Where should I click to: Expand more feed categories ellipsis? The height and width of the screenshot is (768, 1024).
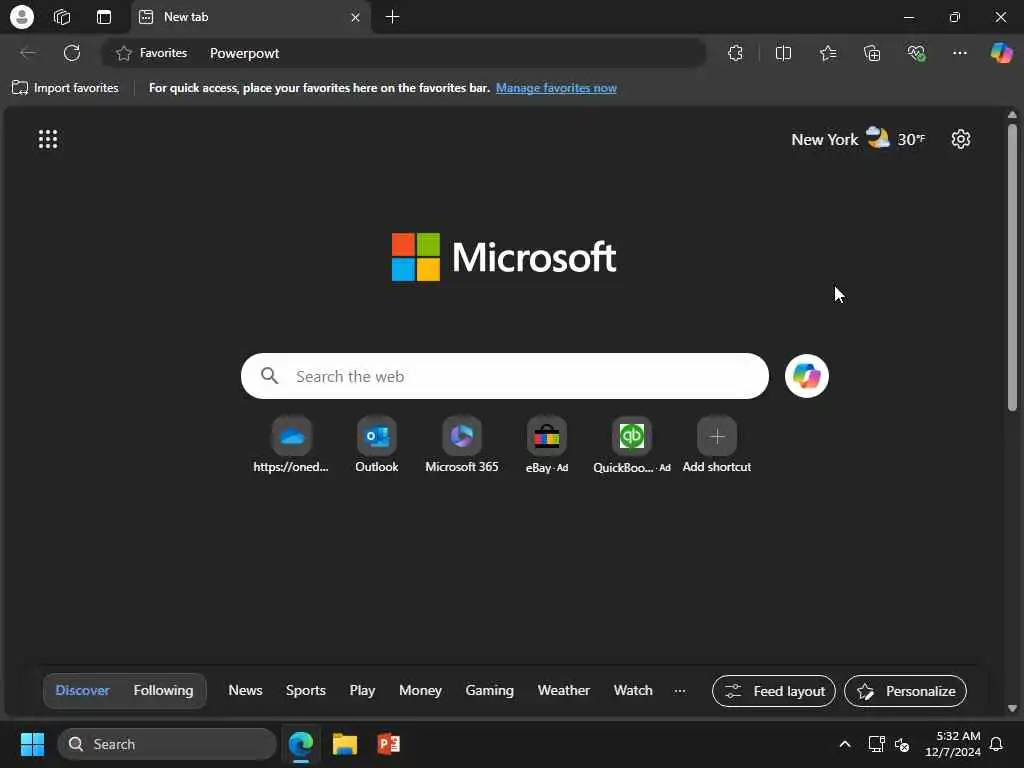(680, 691)
